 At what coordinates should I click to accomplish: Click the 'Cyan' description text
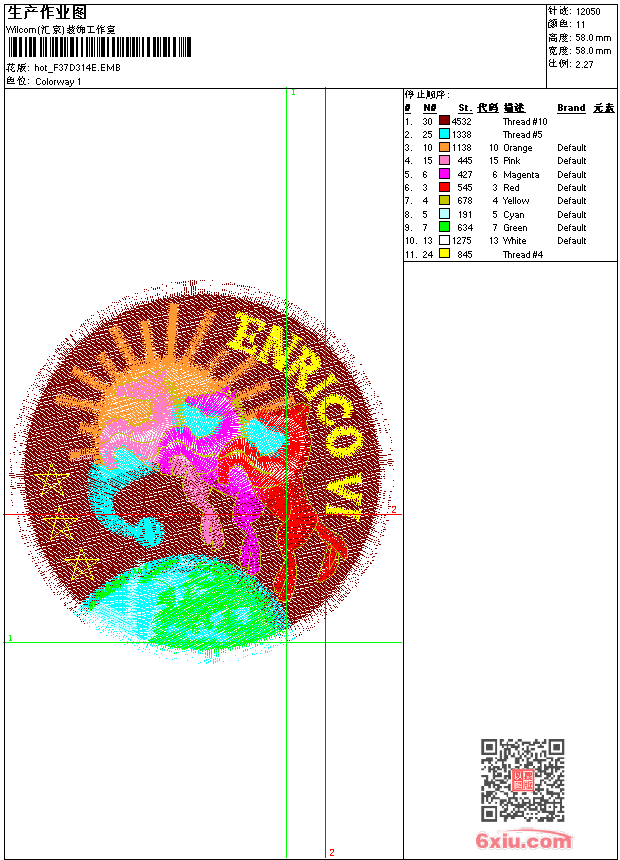click(x=514, y=215)
